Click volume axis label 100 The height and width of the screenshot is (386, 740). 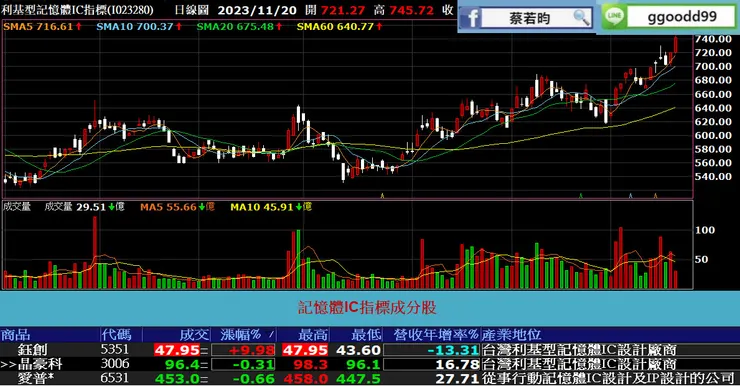pyautogui.click(x=705, y=230)
